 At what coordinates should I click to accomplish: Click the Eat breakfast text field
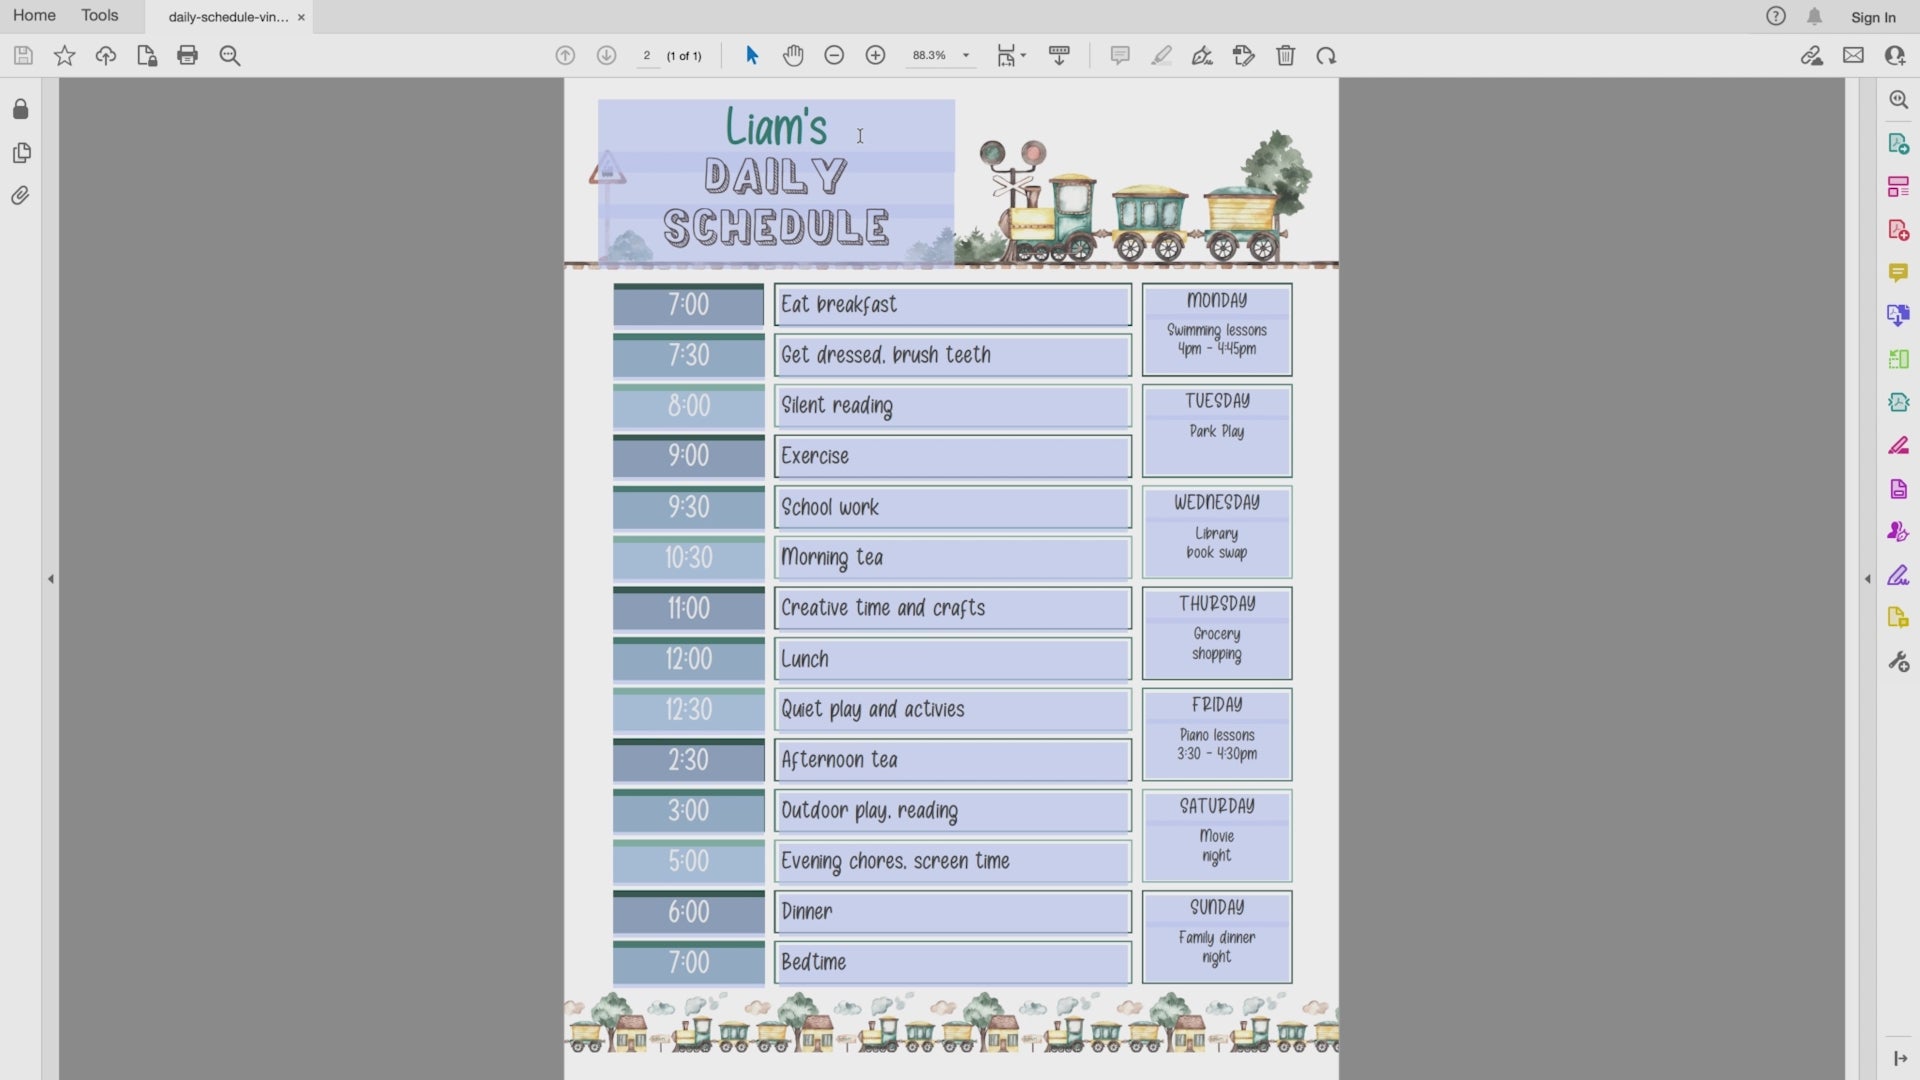[952, 305]
